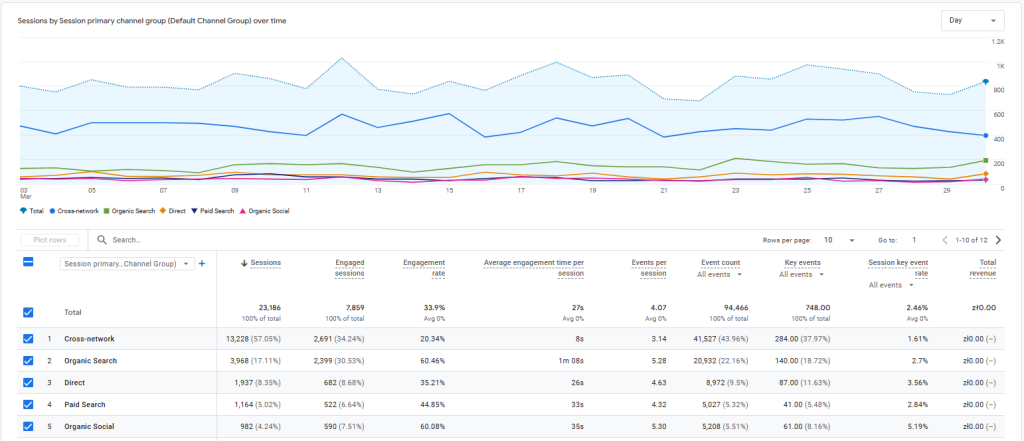Click the magnifier icon in the search box
The image size is (1024, 441).
pos(102,240)
